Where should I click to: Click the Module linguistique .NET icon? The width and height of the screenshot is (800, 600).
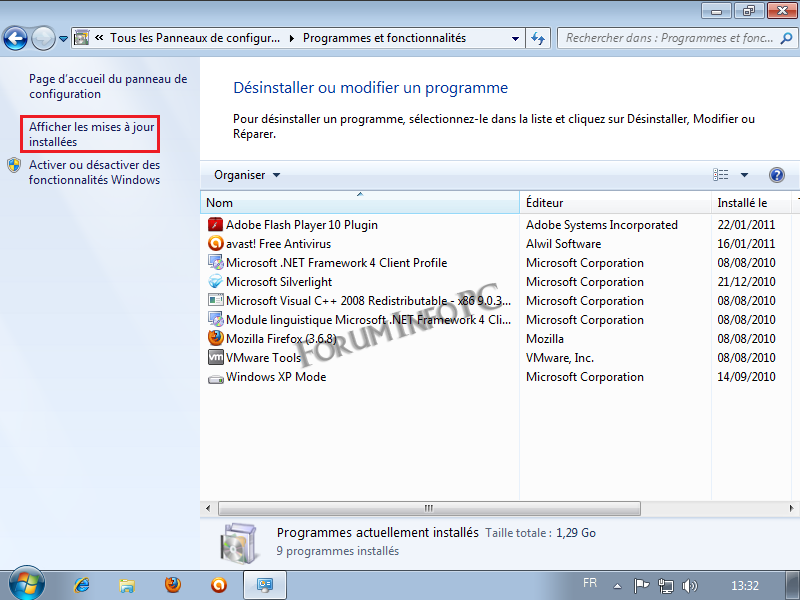[216, 319]
